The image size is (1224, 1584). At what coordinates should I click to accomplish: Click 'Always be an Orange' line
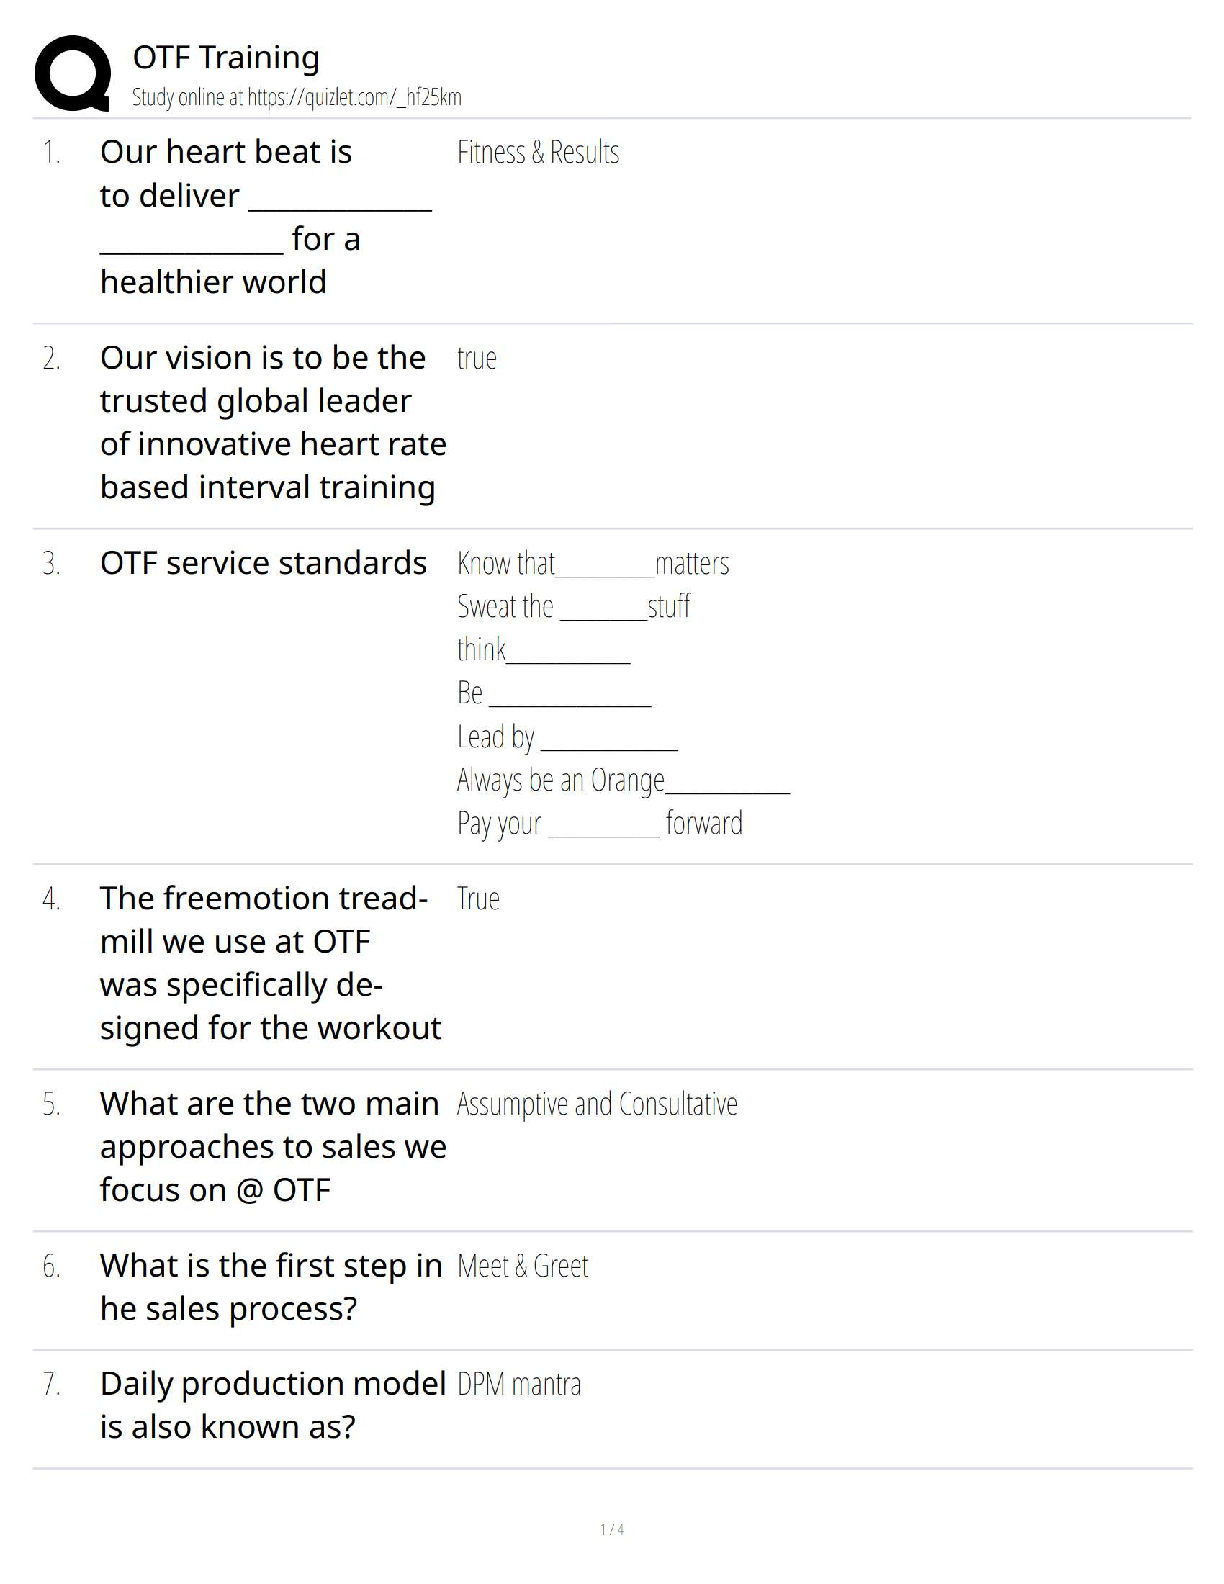click(622, 781)
